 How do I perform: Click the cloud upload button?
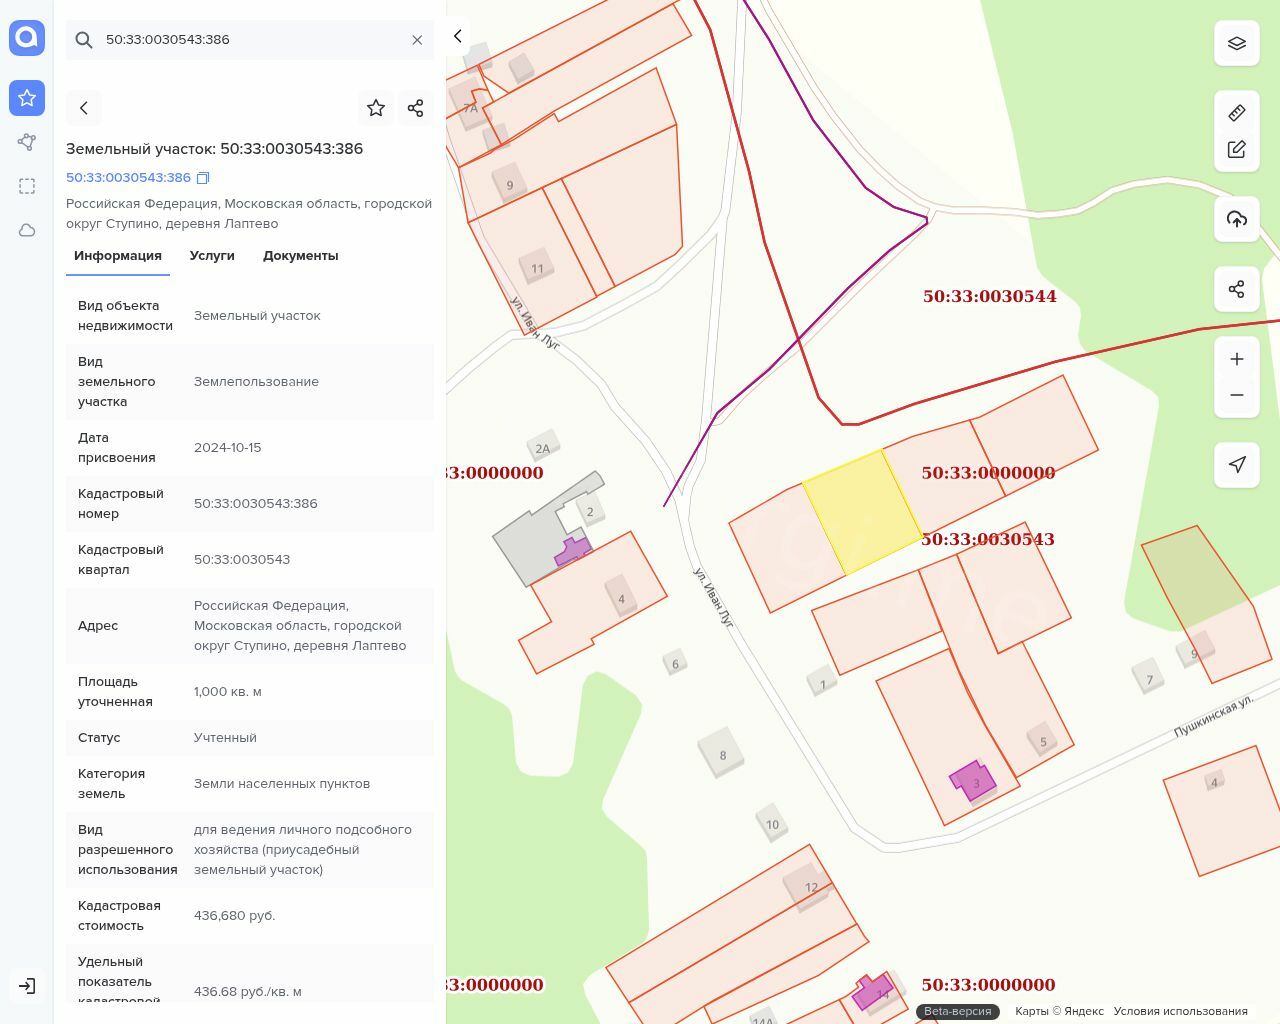tap(1236, 219)
